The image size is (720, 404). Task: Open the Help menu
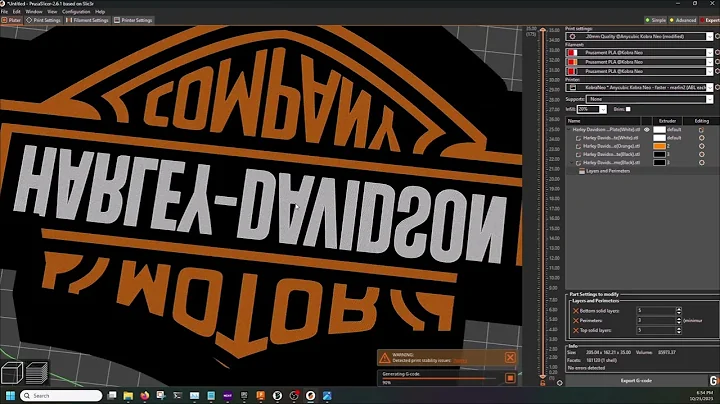click(x=100, y=11)
